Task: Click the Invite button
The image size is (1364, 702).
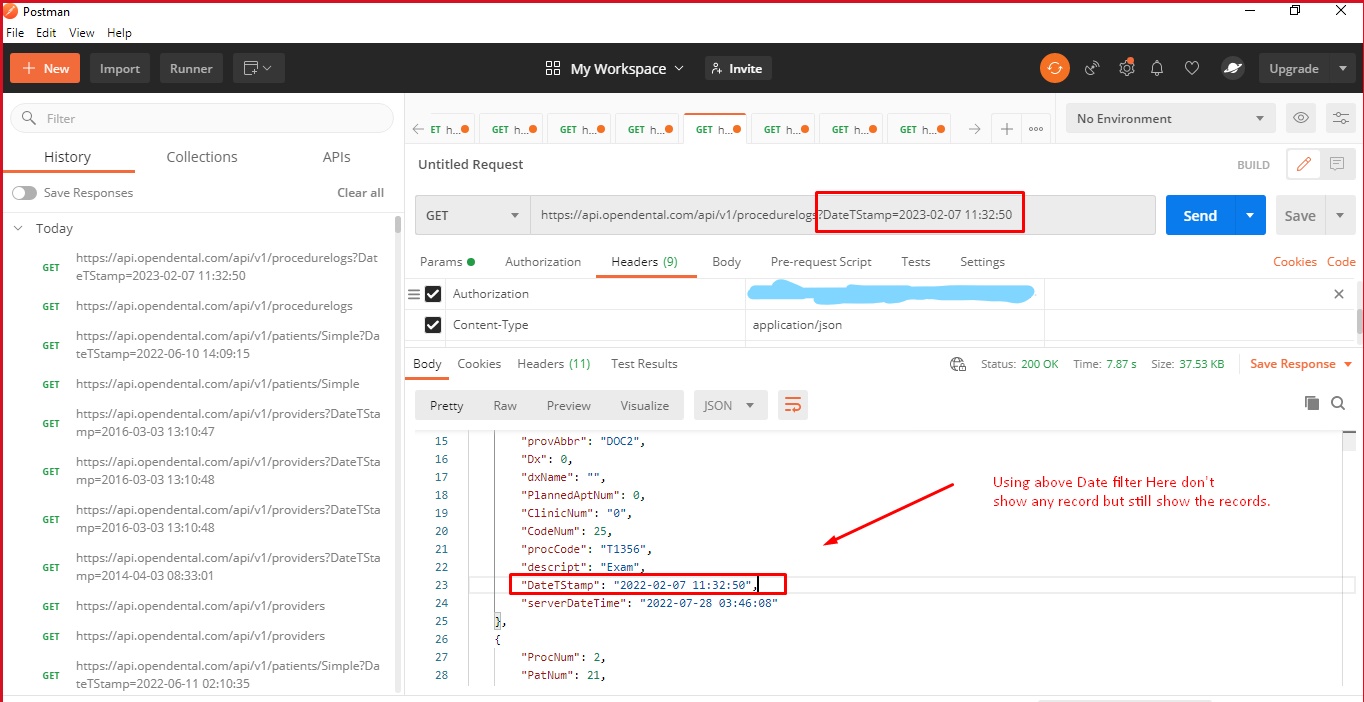Action: point(738,68)
